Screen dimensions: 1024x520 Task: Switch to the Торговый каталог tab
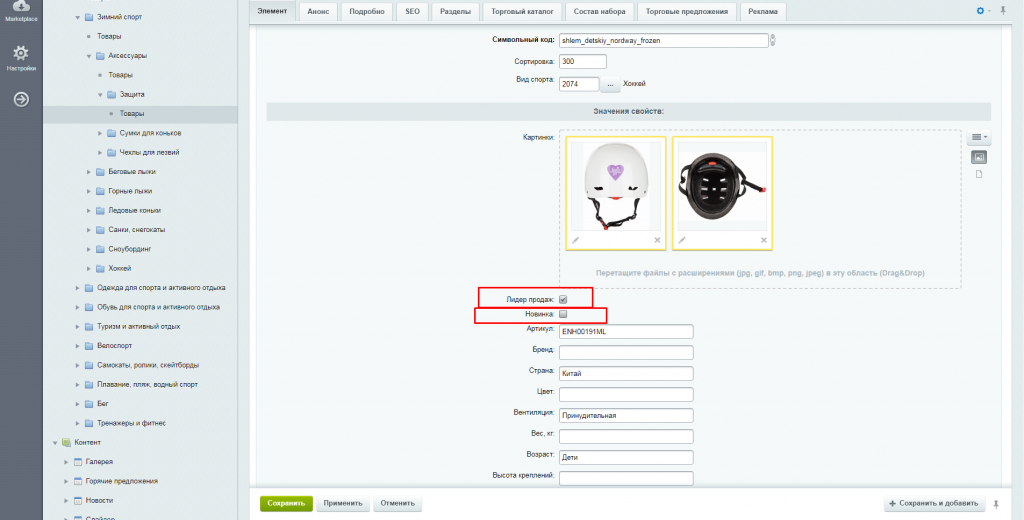click(x=522, y=12)
